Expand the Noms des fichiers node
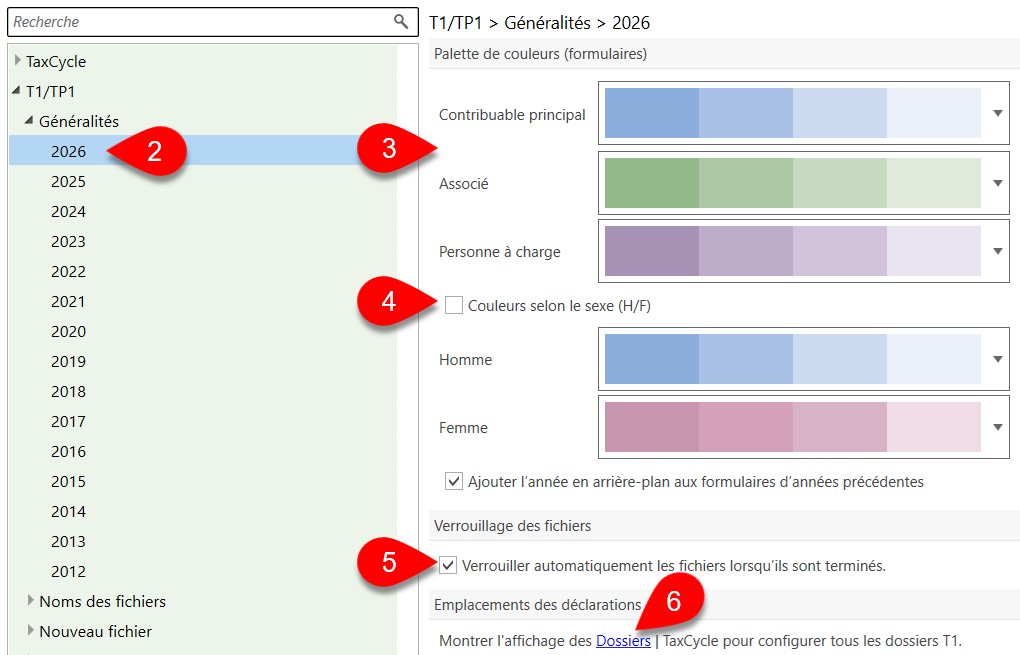The width and height of the screenshot is (1020, 655). pos(31,600)
